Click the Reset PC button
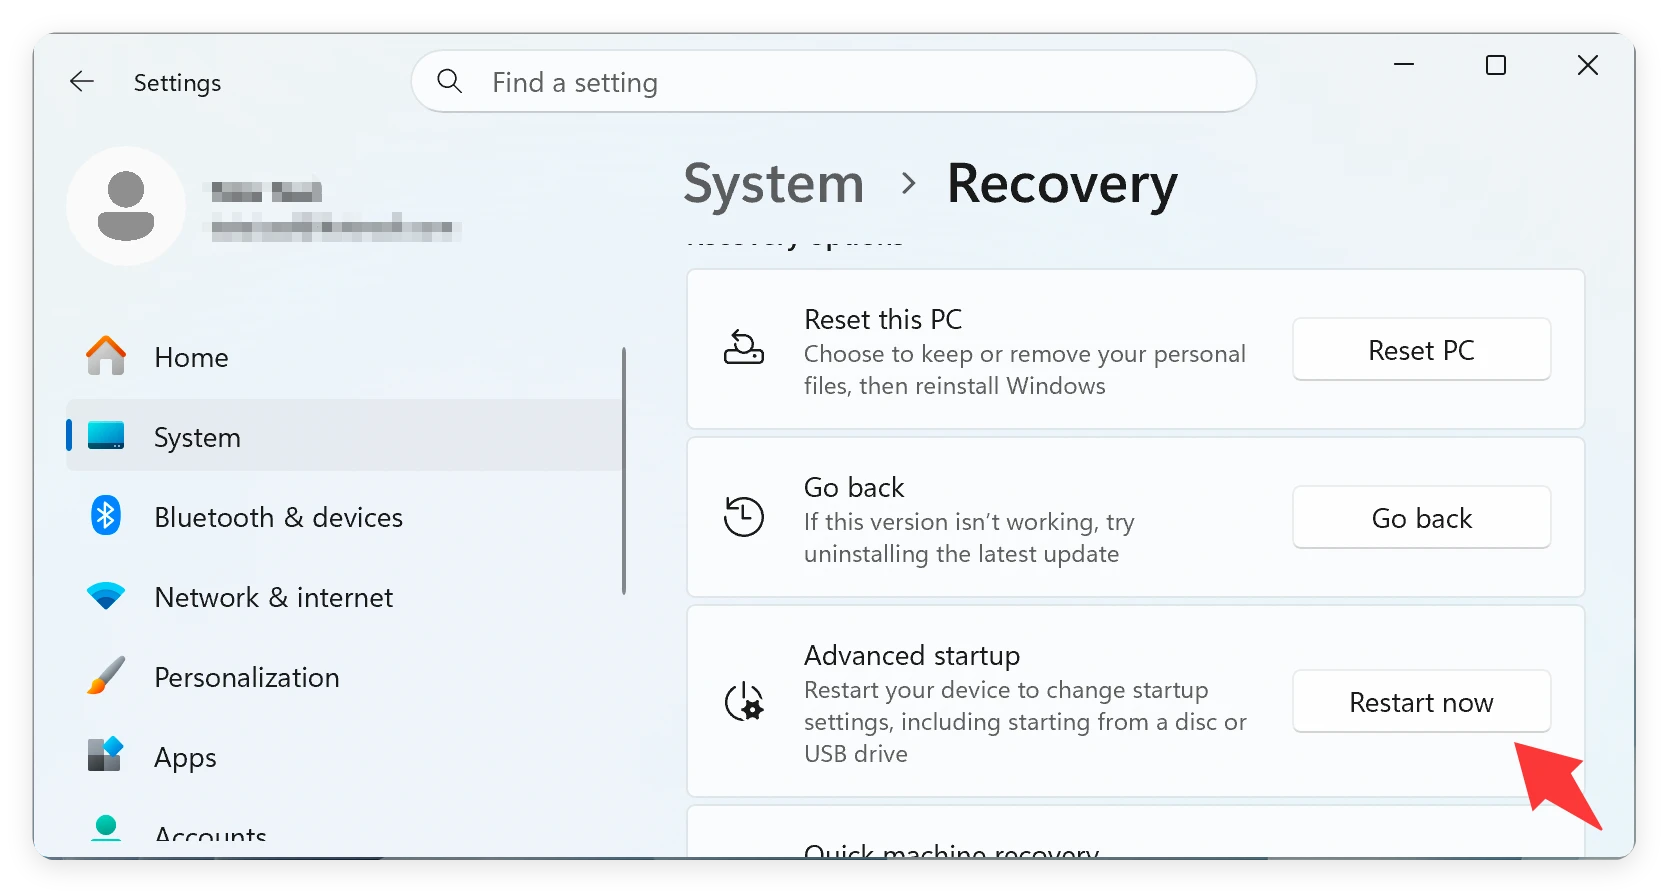The height and width of the screenshot is (892, 1668). (1421, 350)
